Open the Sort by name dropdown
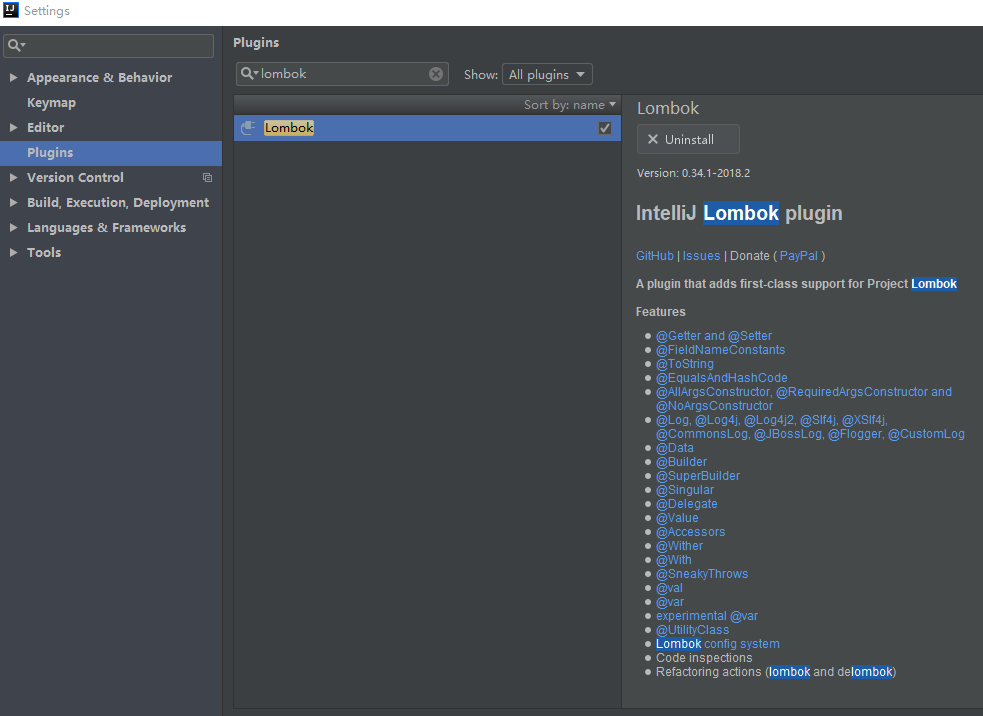983x716 pixels. click(570, 105)
